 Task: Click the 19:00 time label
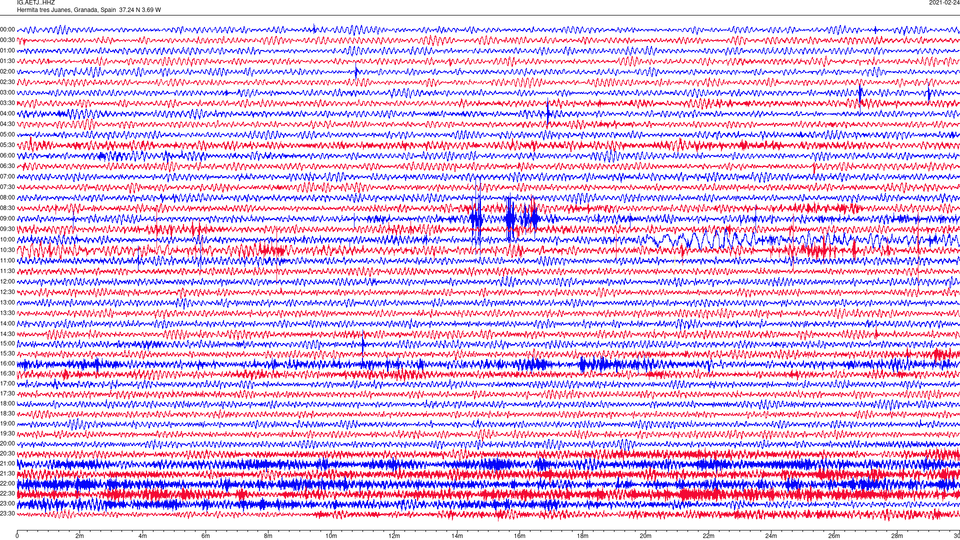7,423
